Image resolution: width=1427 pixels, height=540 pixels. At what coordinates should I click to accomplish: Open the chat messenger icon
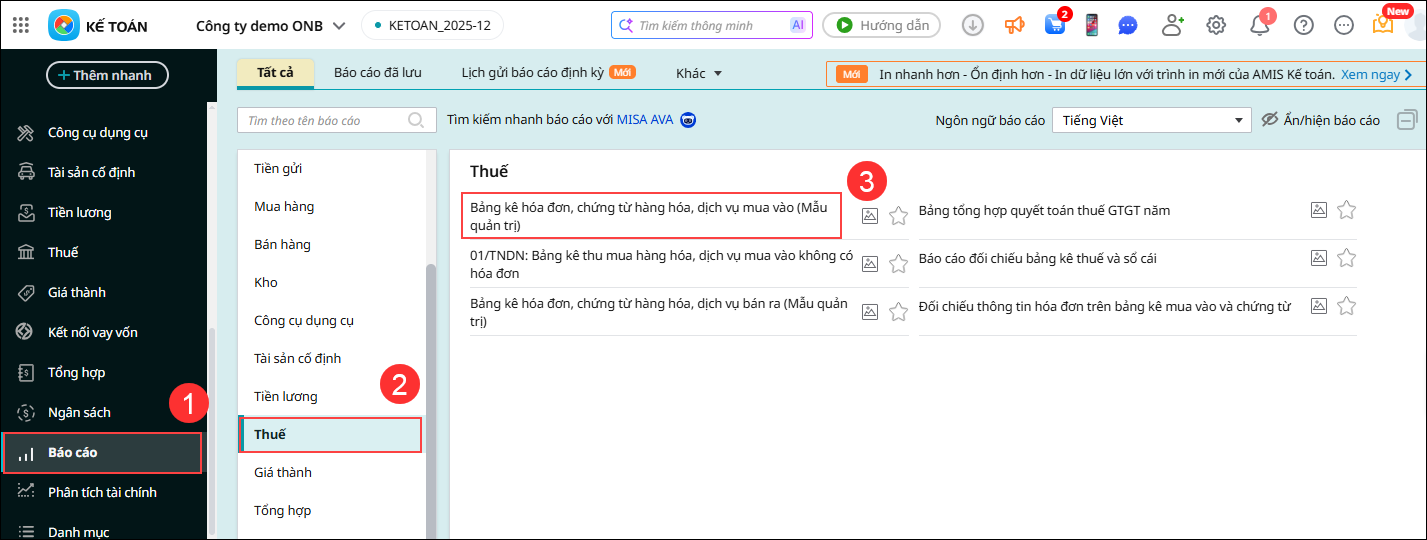(x=1128, y=25)
